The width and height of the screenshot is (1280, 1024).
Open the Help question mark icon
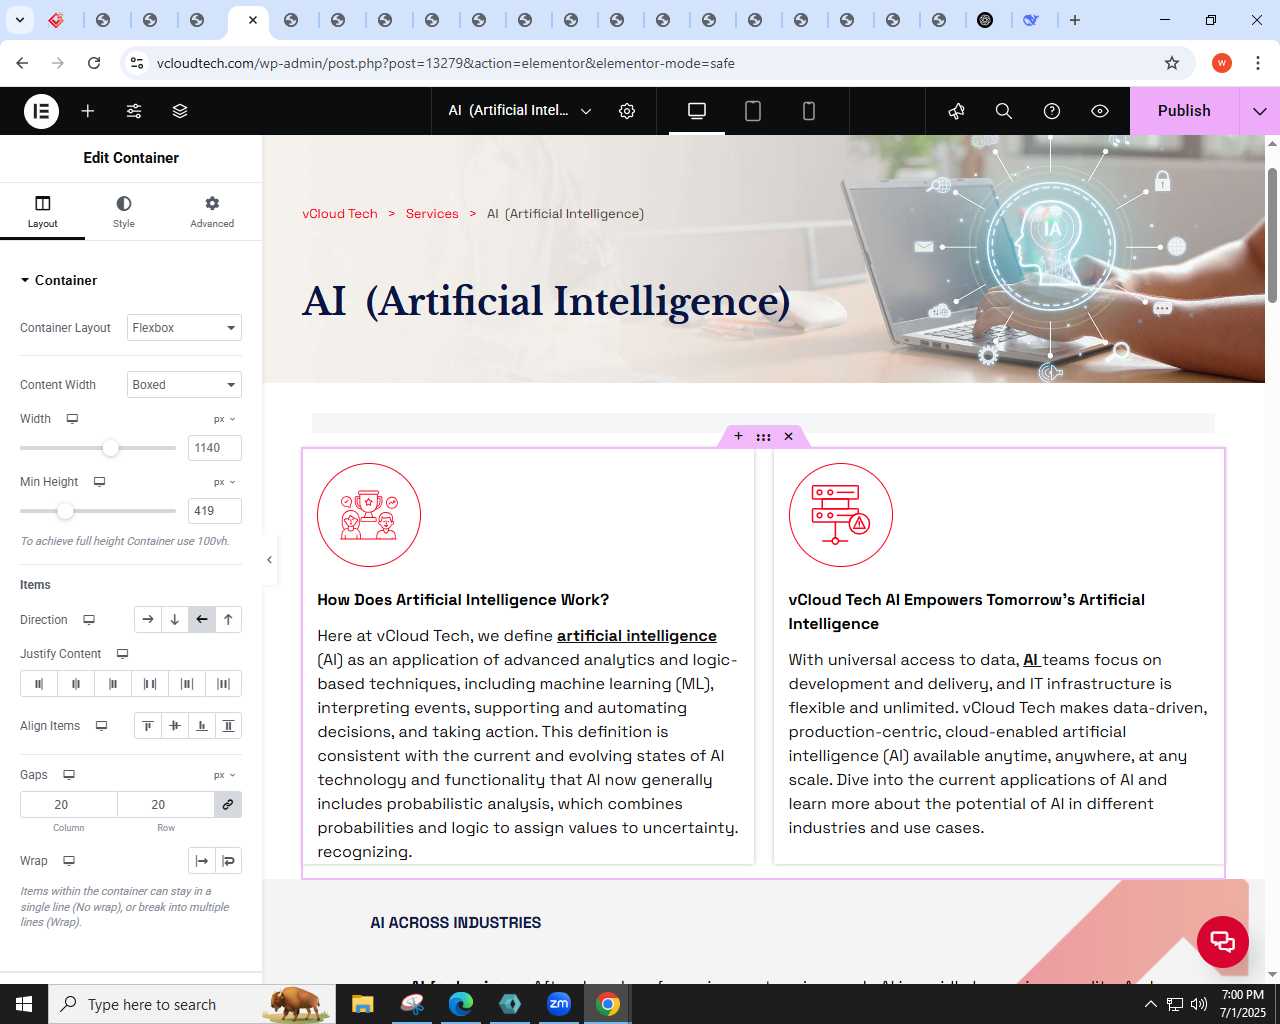pyautogui.click(x=1052, y=111)
